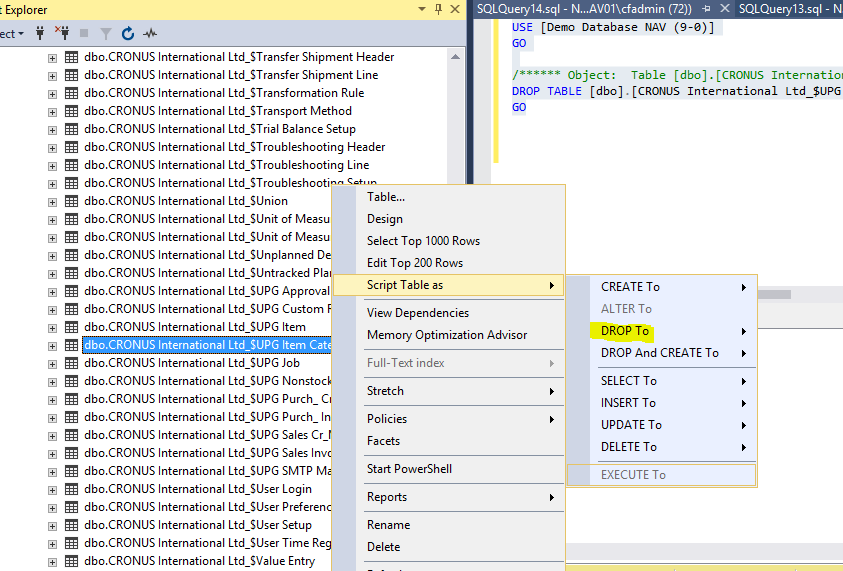Open the CREATE To submenu
This screenshot has width=843, height=571.
(662, 287)
